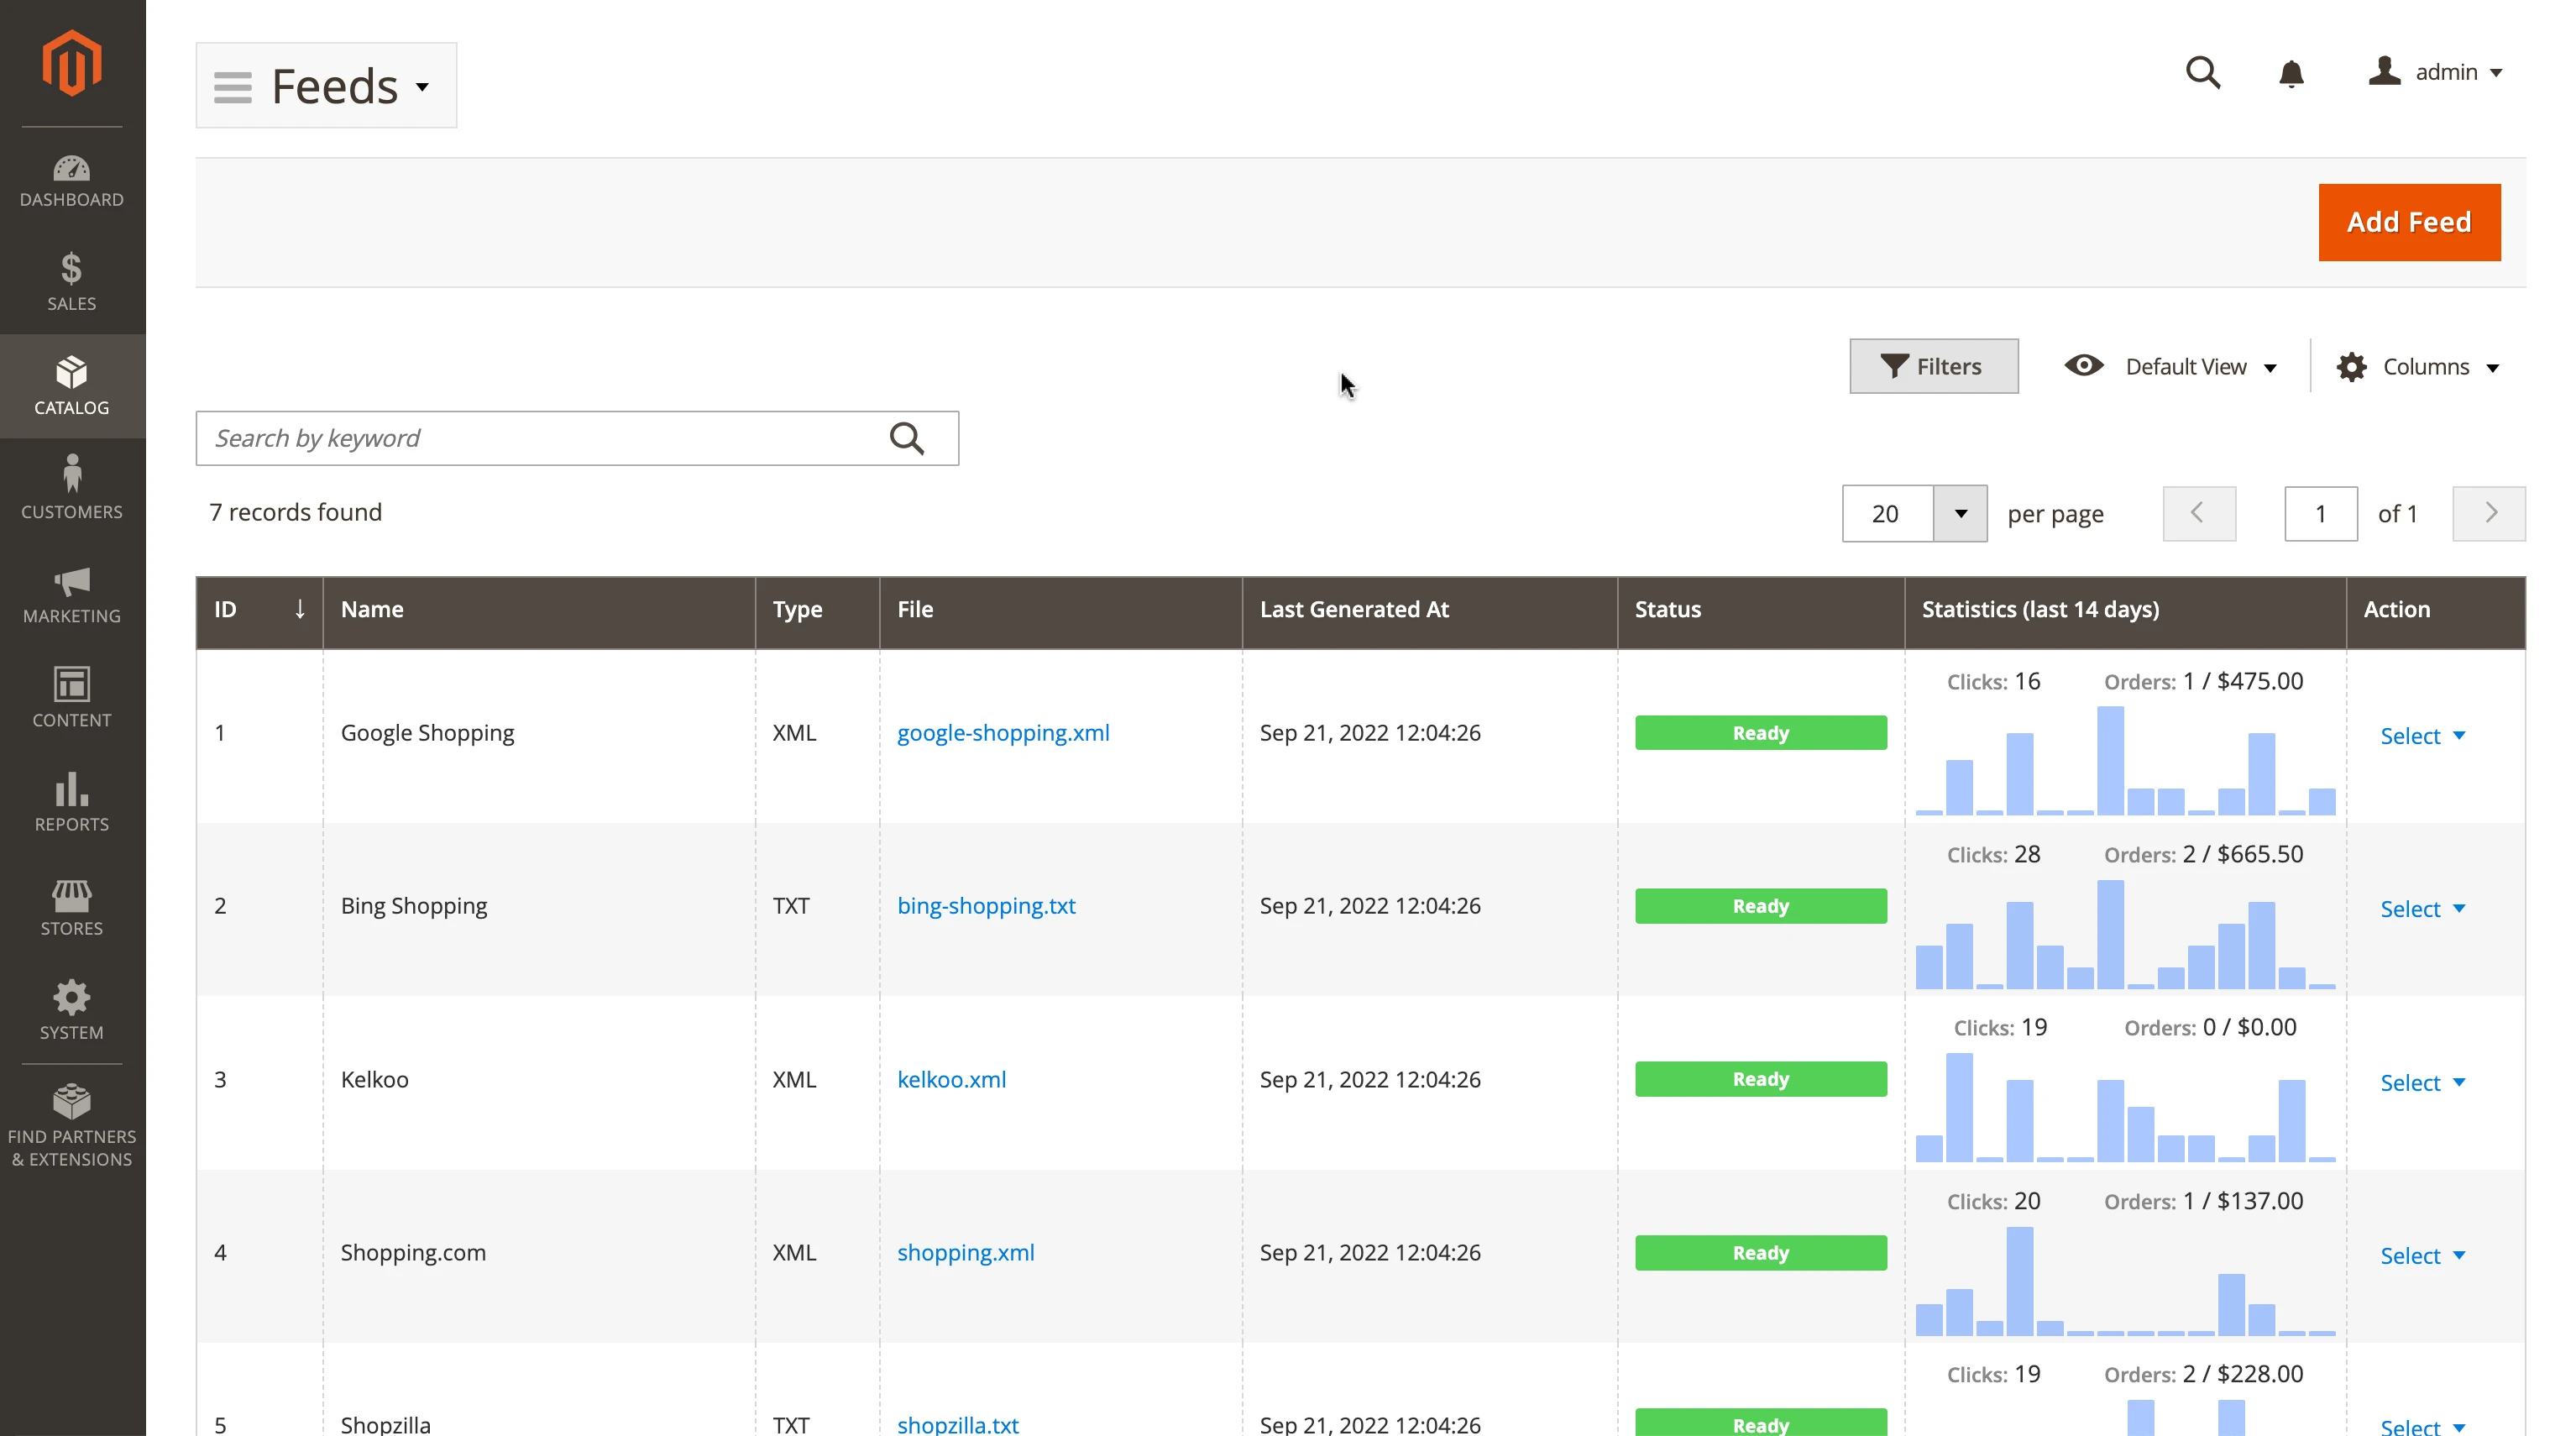Open the Marketing sidebar menu
The image size is (2576, 1436).
72,594
